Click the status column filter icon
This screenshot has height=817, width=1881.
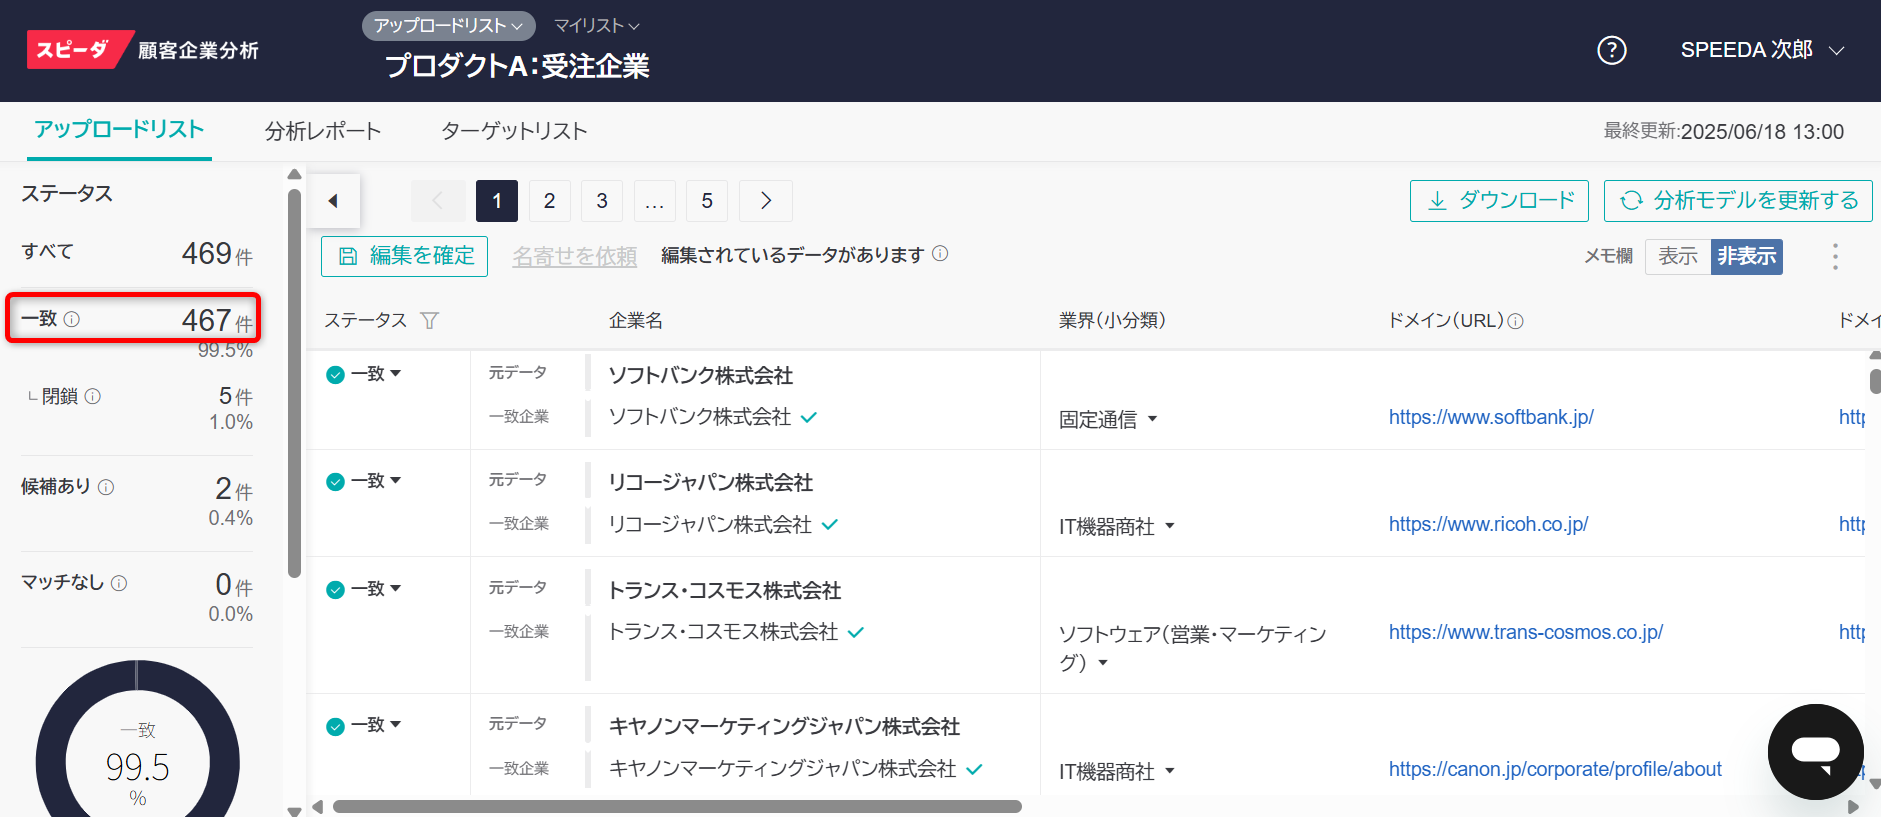pyautogui.click(x=429, y=321)
